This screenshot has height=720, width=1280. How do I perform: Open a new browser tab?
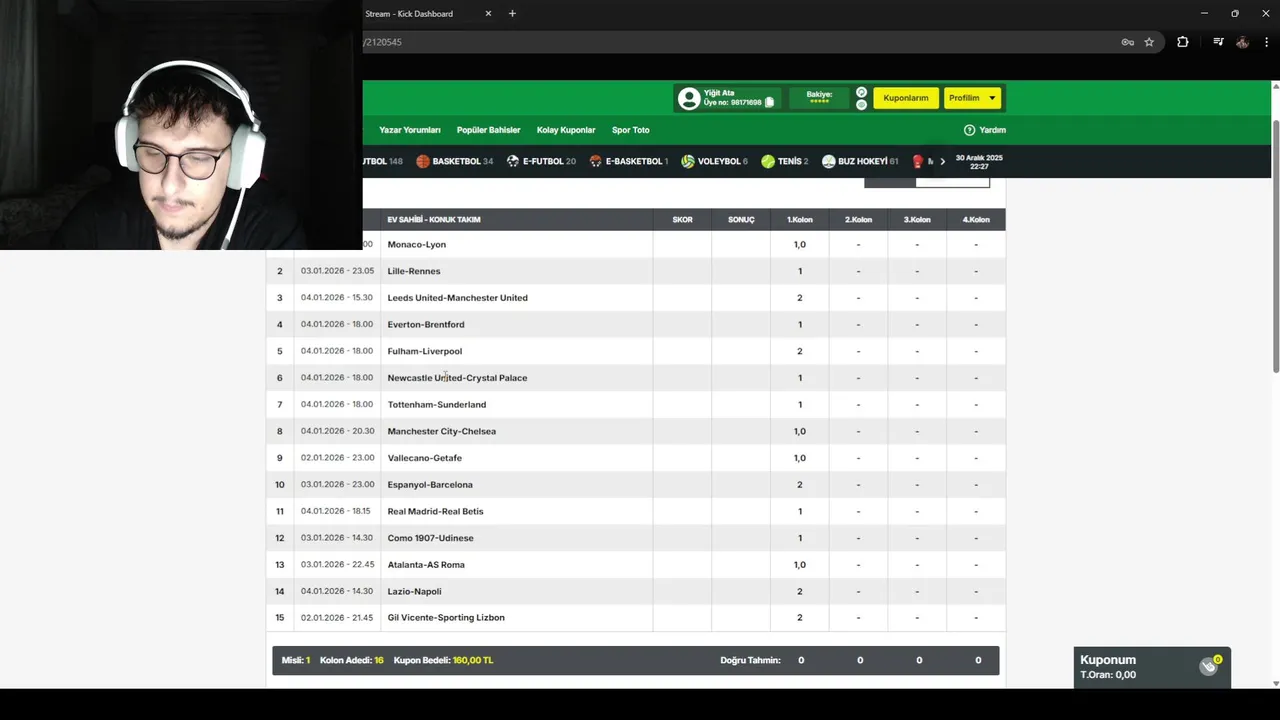tap(512, 14)
